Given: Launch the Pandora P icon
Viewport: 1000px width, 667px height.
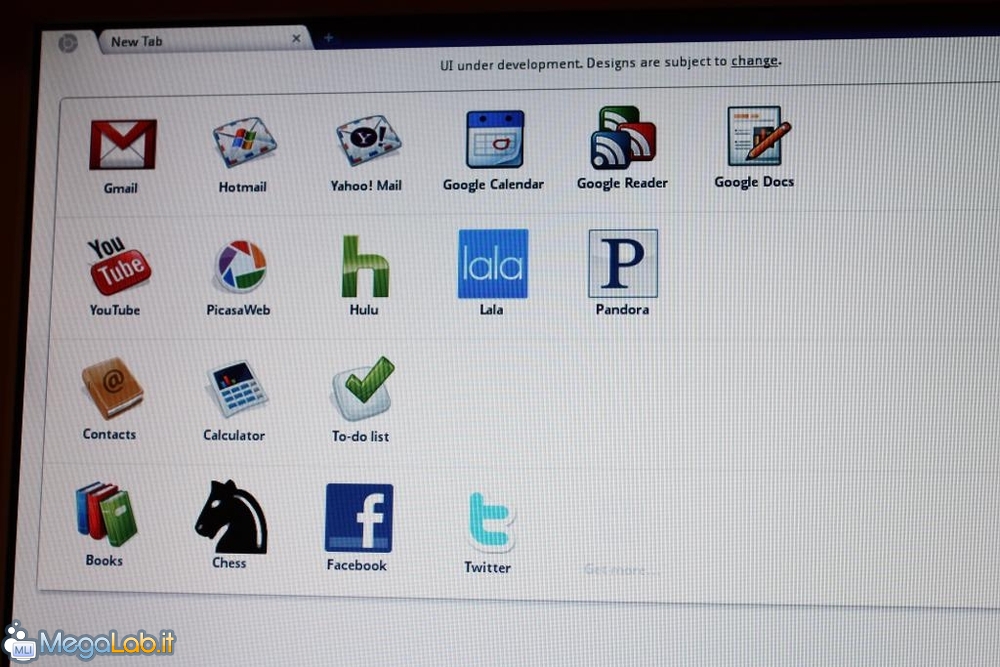Looking at the screenshot, I should pos(623,263).
